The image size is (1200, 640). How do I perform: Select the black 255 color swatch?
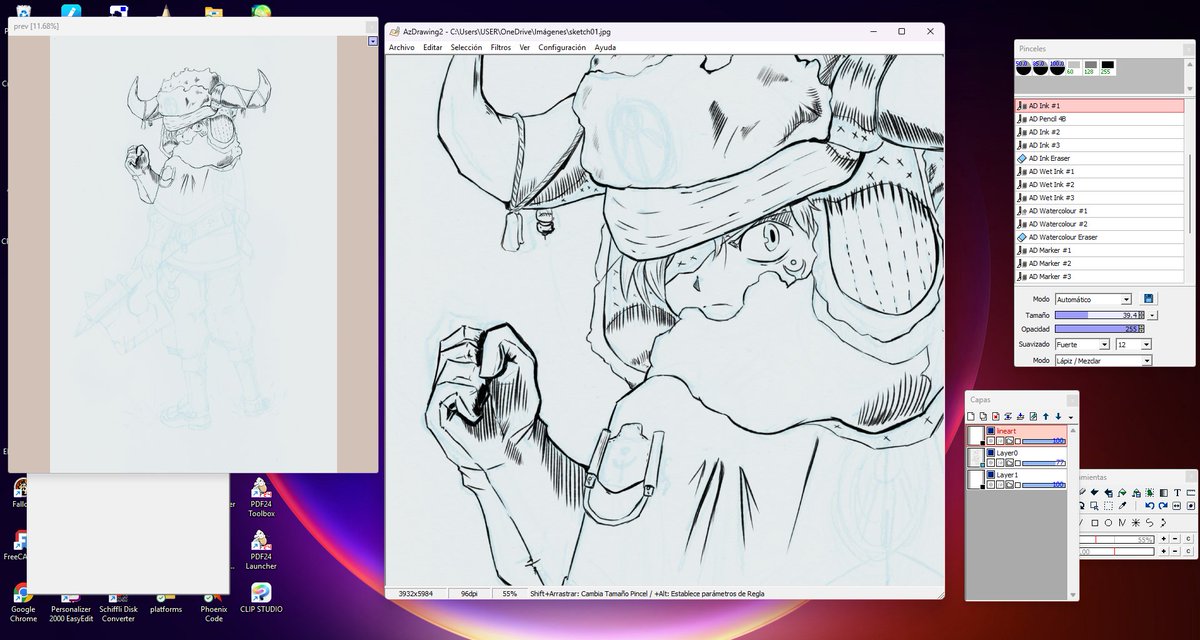pyautogui.click(x=1108, y=68)
